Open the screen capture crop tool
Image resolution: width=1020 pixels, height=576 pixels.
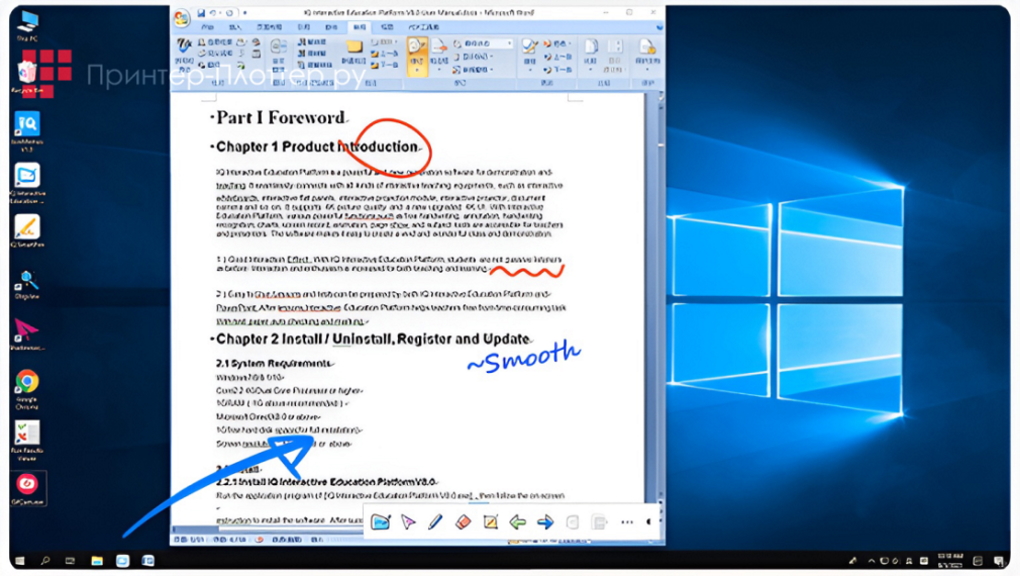(490, 522)
